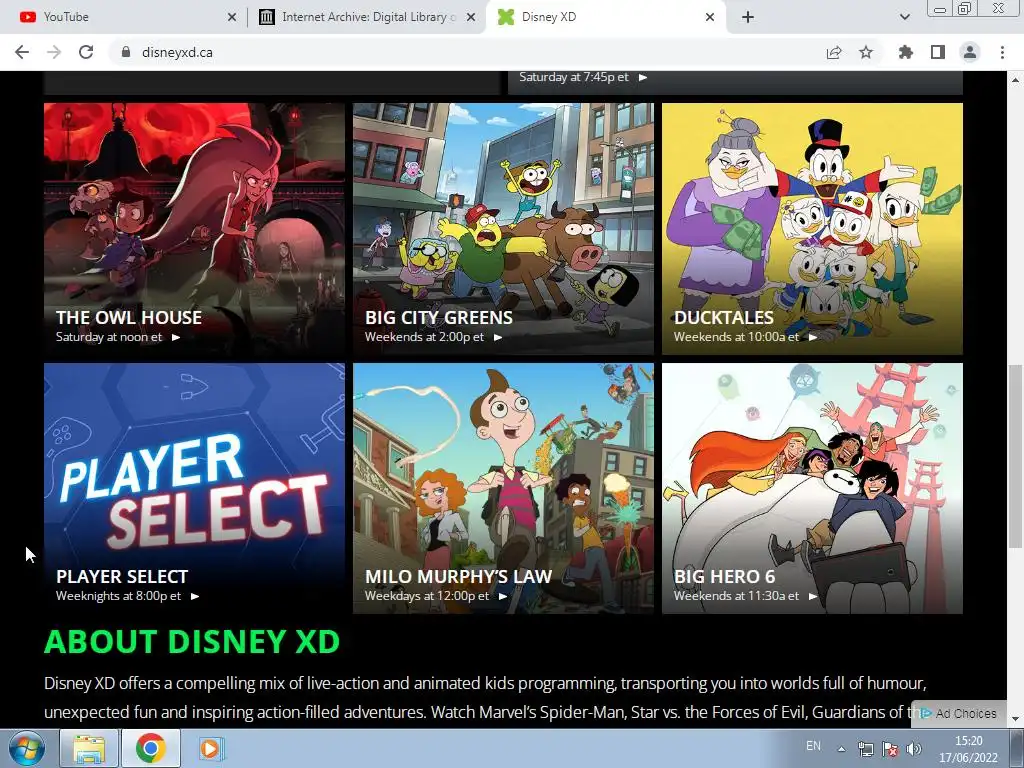The image size is (1024, 768).
Task: Click the browser forward arrow
Action: click(54, 52)
